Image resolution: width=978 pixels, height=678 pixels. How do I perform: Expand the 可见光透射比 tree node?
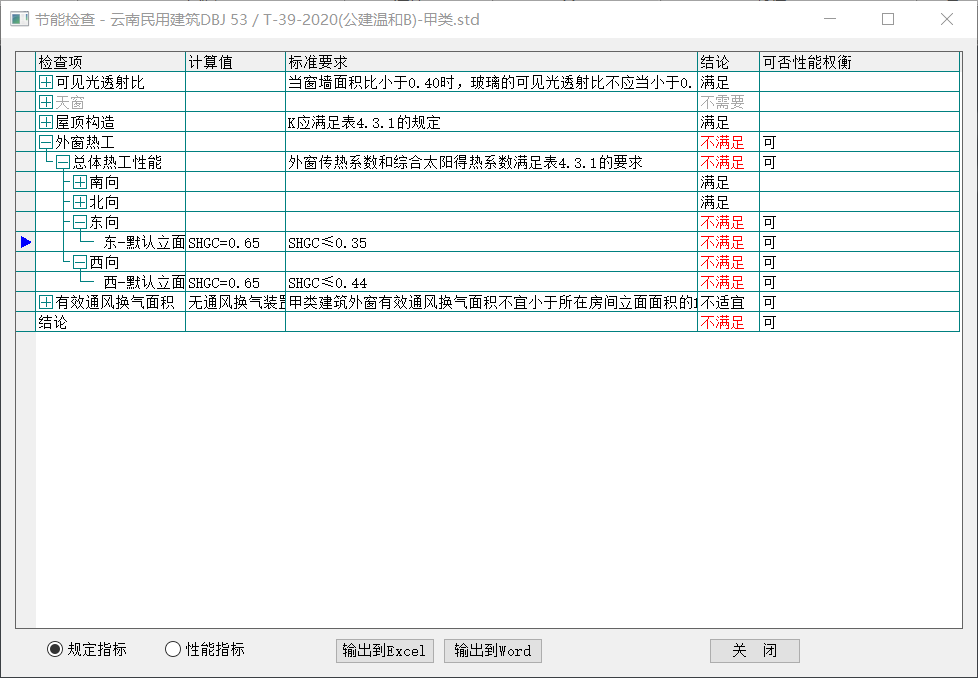[x=46, y=82]
